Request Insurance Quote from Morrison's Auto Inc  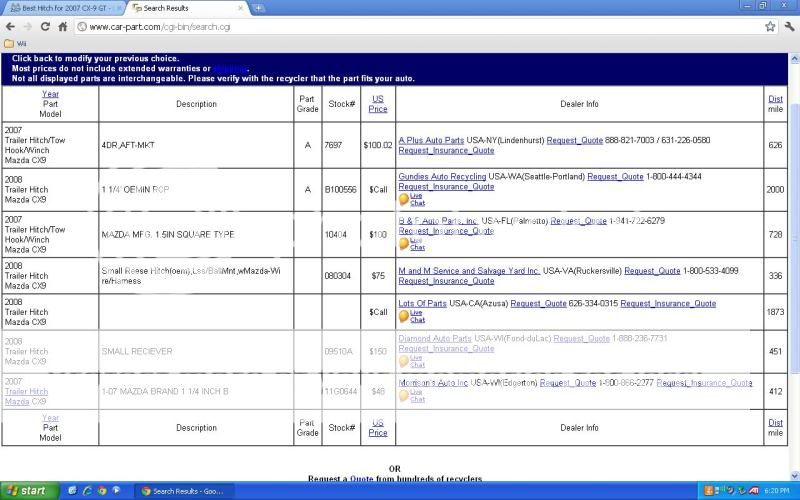coord(705,383)
